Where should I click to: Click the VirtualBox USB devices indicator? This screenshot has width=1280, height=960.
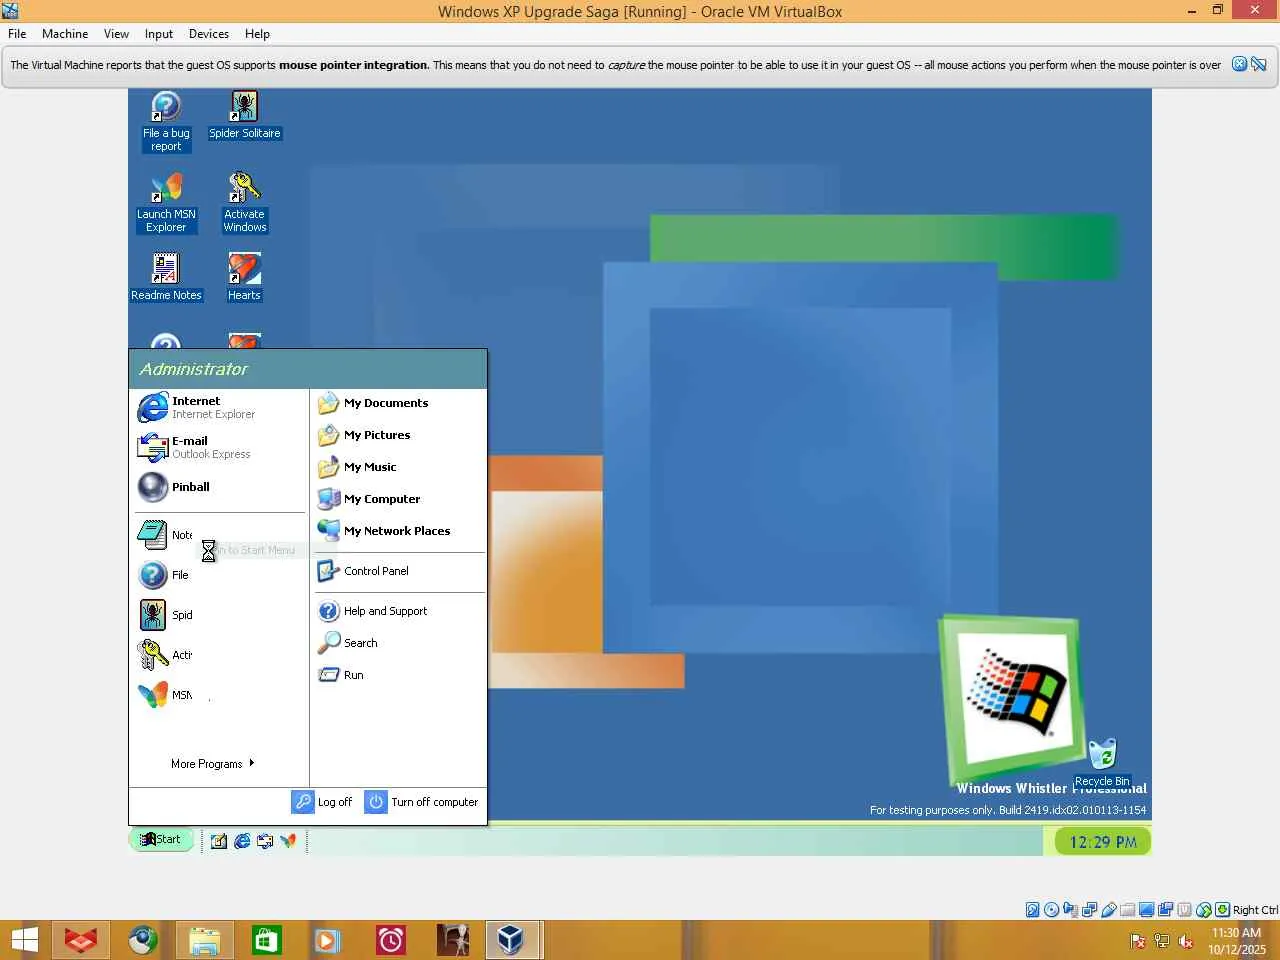tap(1108, 910)
